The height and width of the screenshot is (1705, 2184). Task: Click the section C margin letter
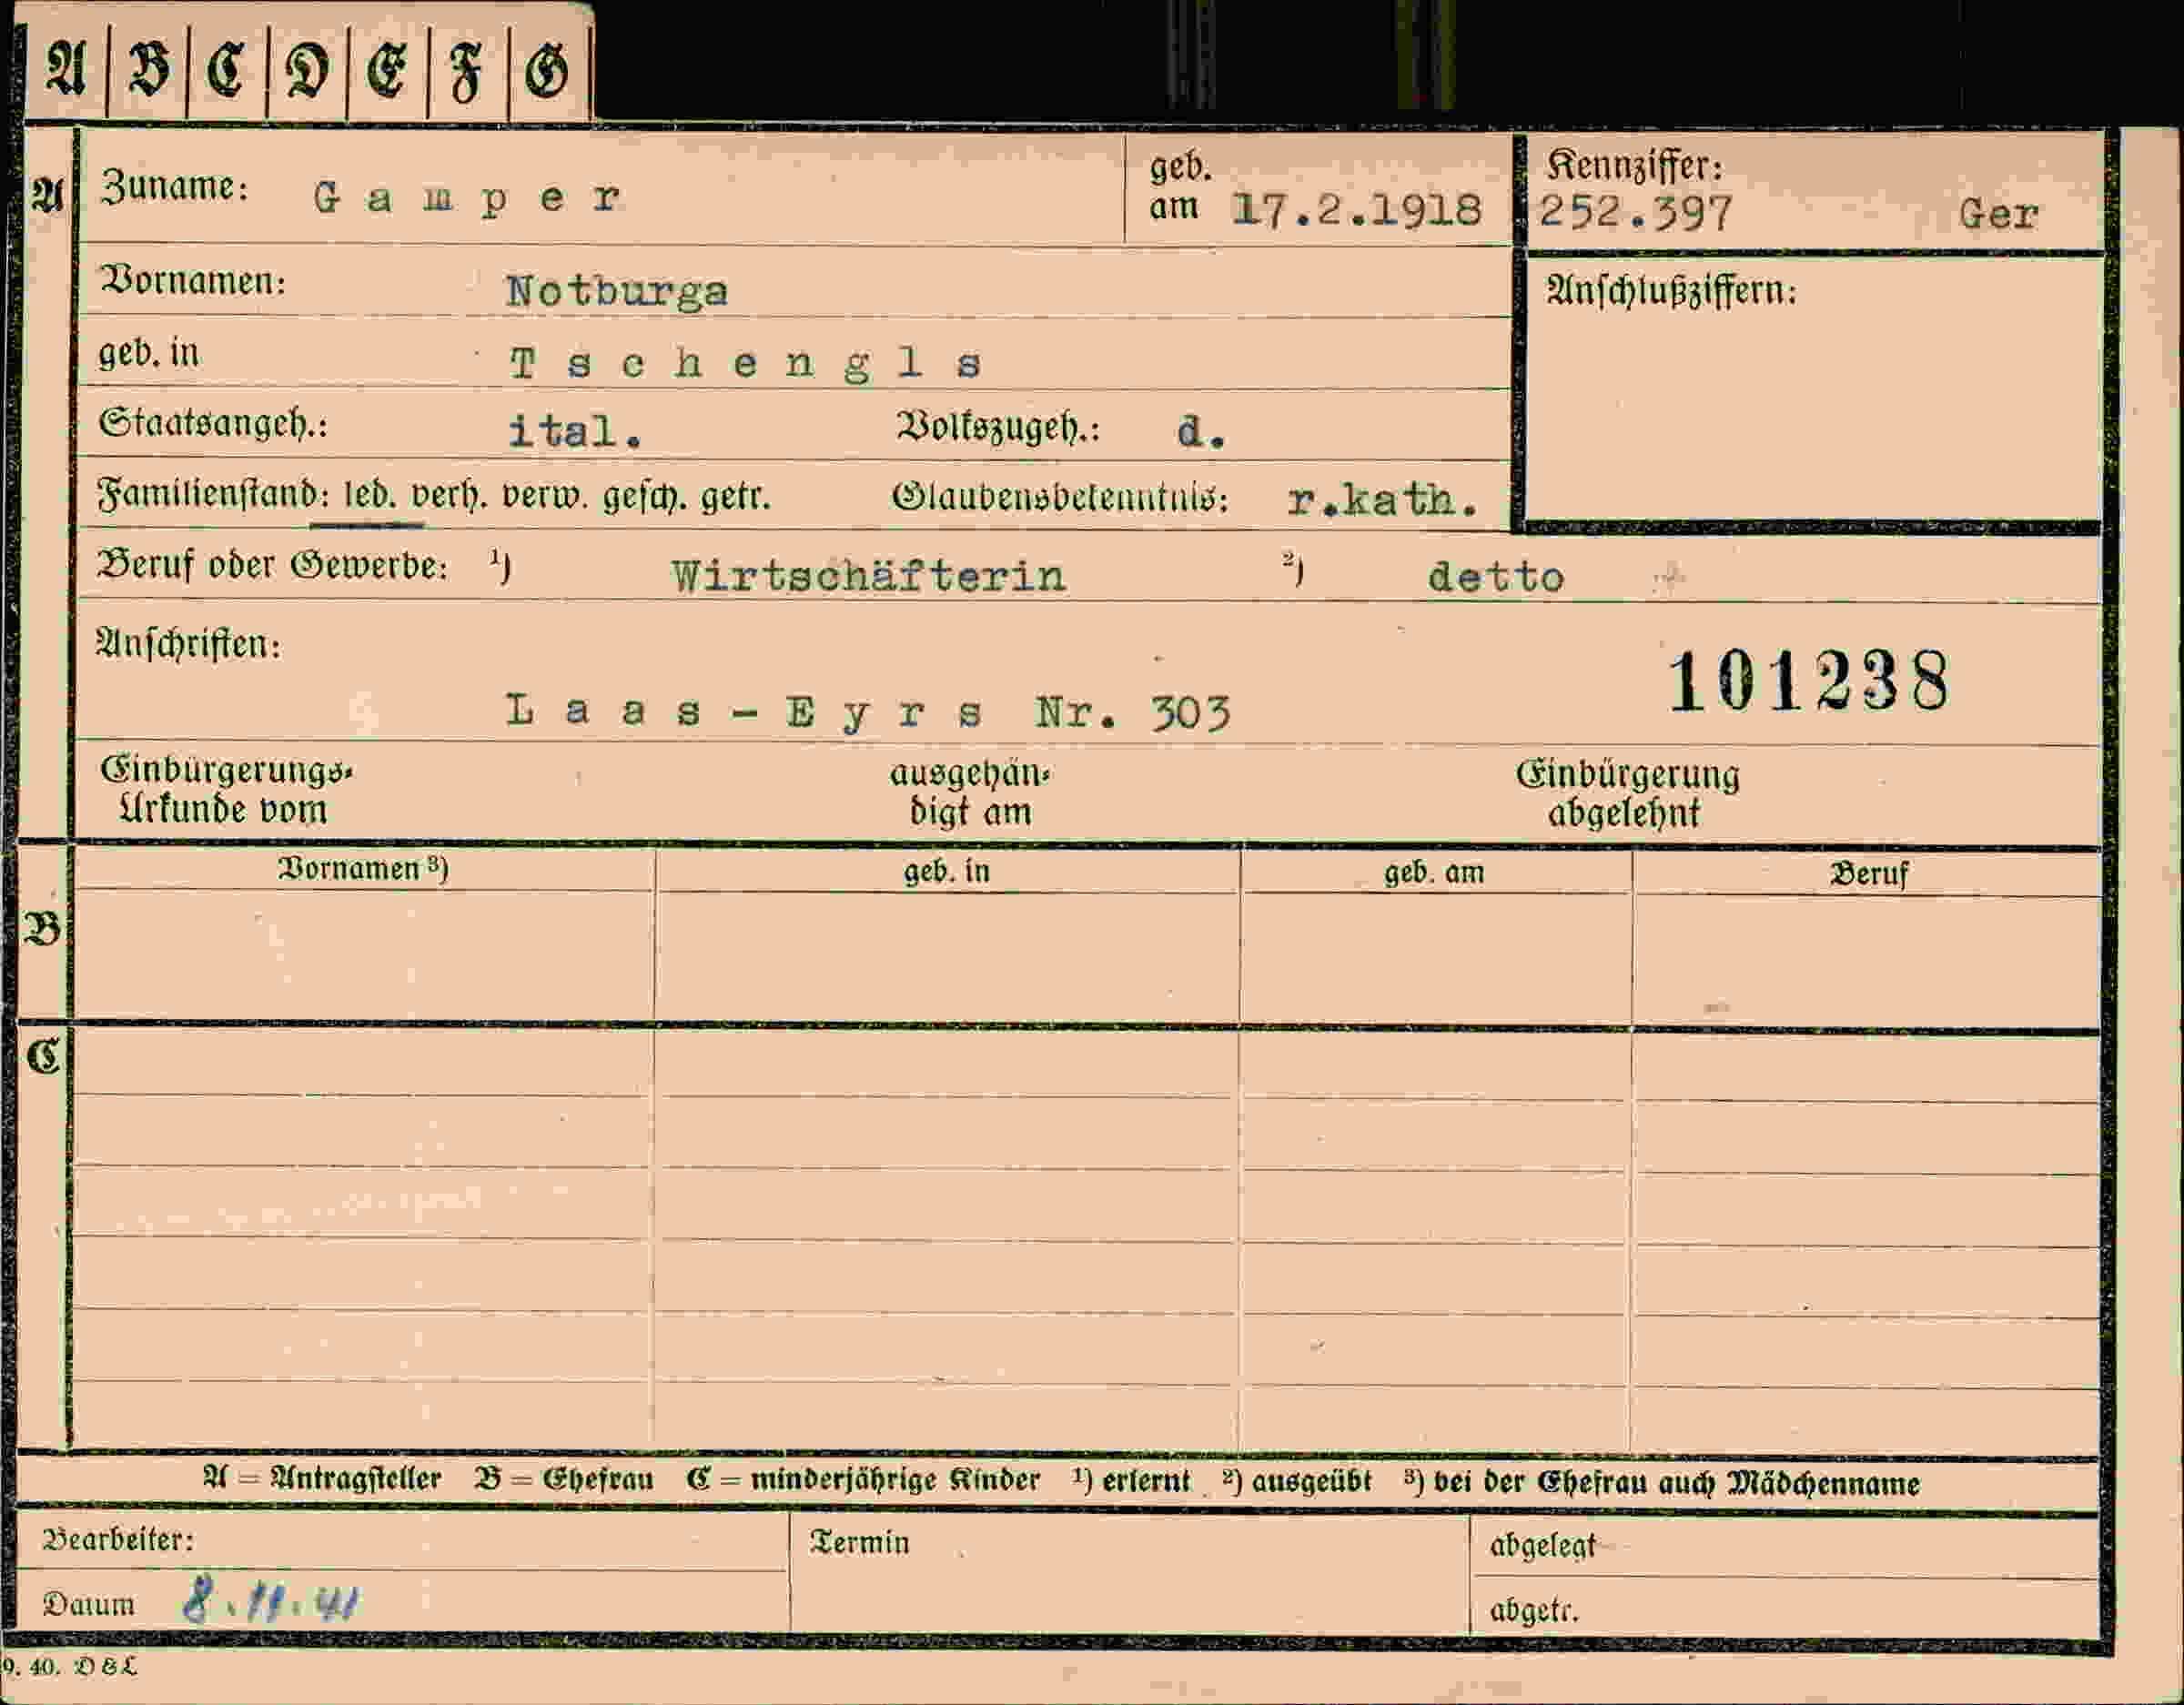coord(44,1056)
